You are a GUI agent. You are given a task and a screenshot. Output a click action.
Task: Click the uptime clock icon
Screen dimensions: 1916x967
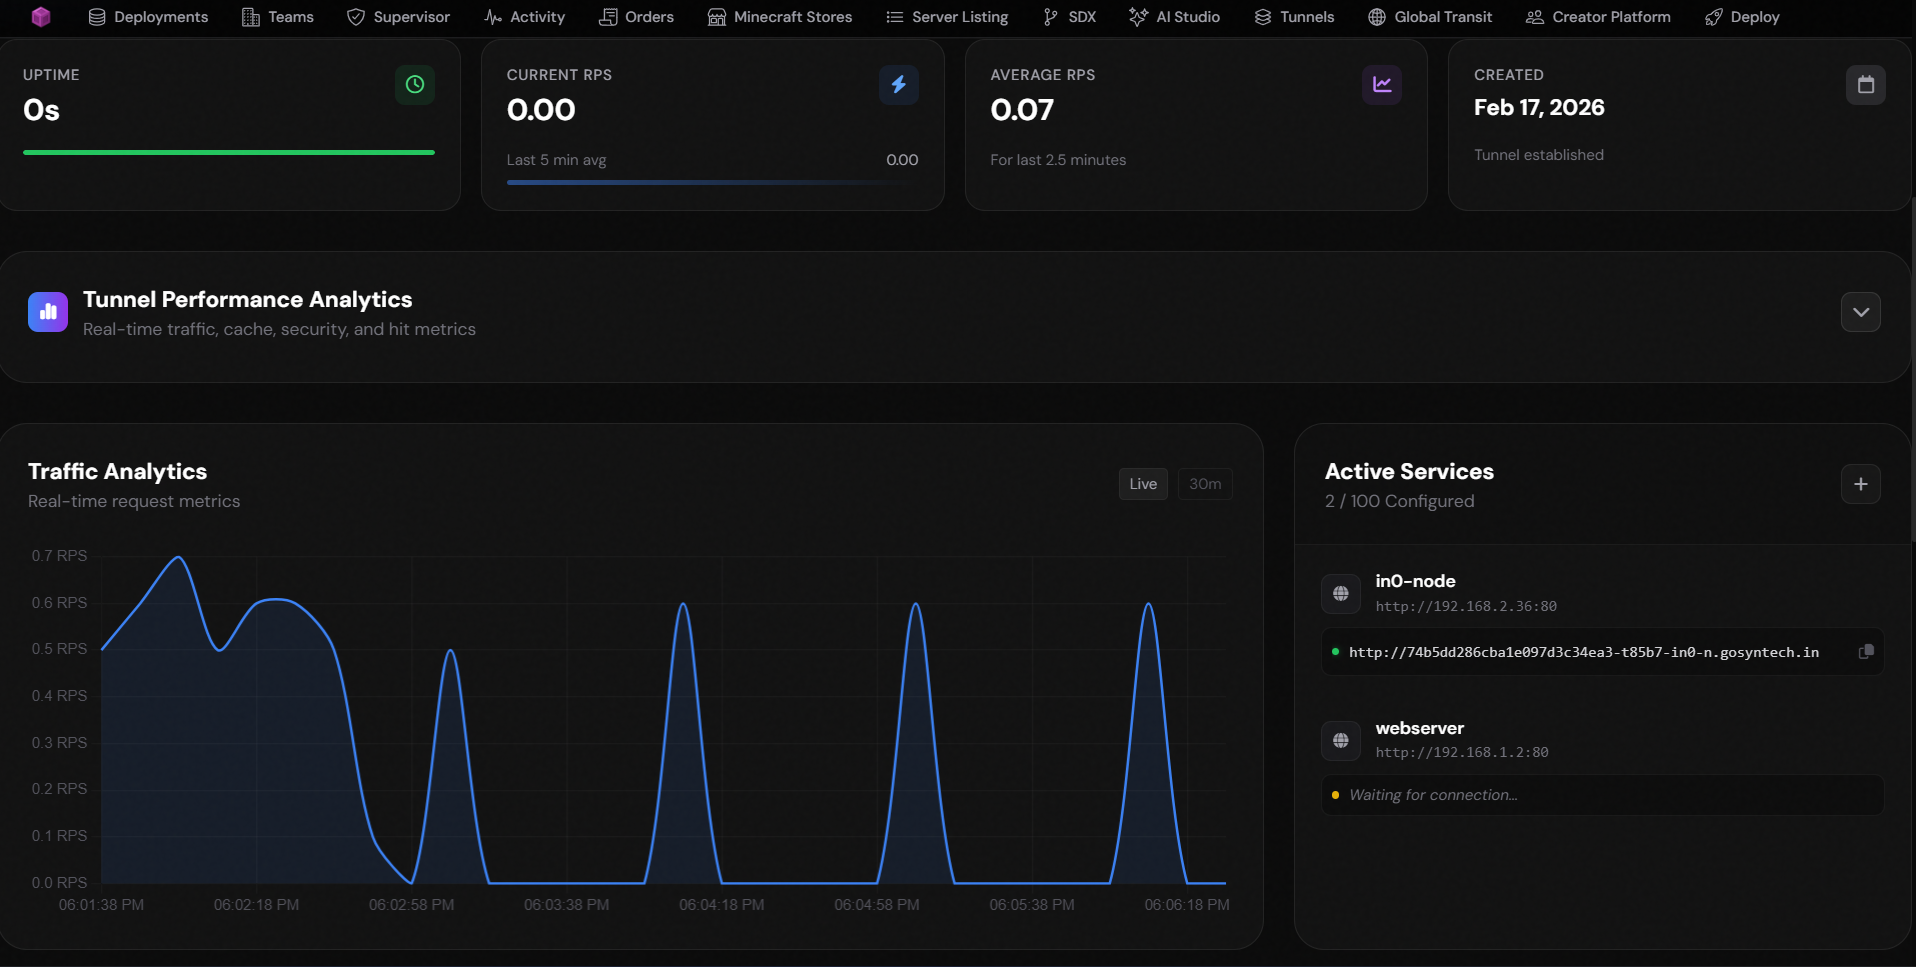pos(415,85)
